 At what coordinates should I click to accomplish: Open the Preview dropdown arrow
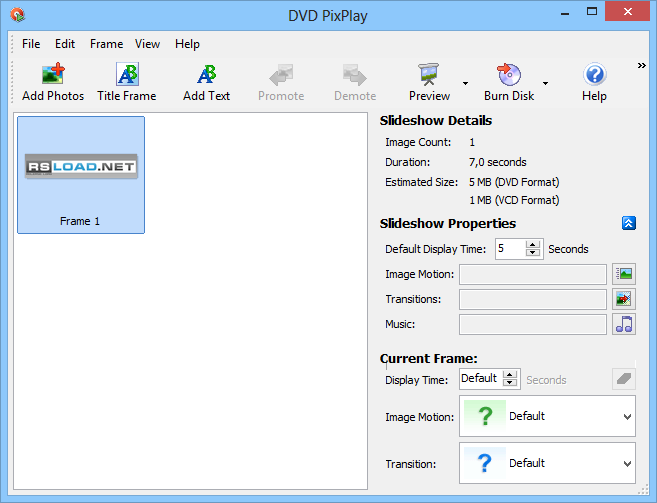(465, 83)
